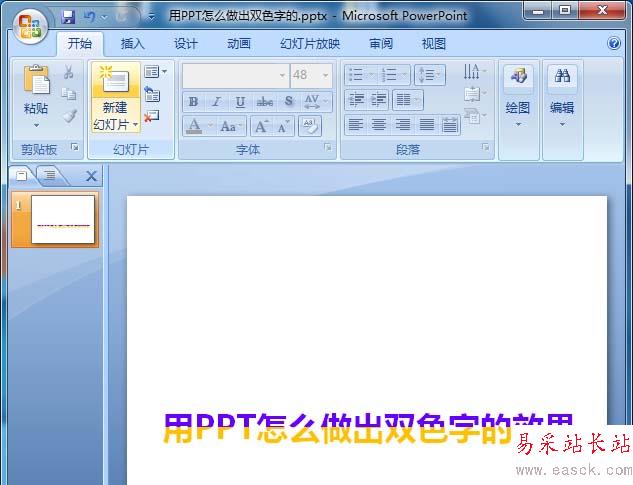Open the Text Direction menu

[474, 71]
